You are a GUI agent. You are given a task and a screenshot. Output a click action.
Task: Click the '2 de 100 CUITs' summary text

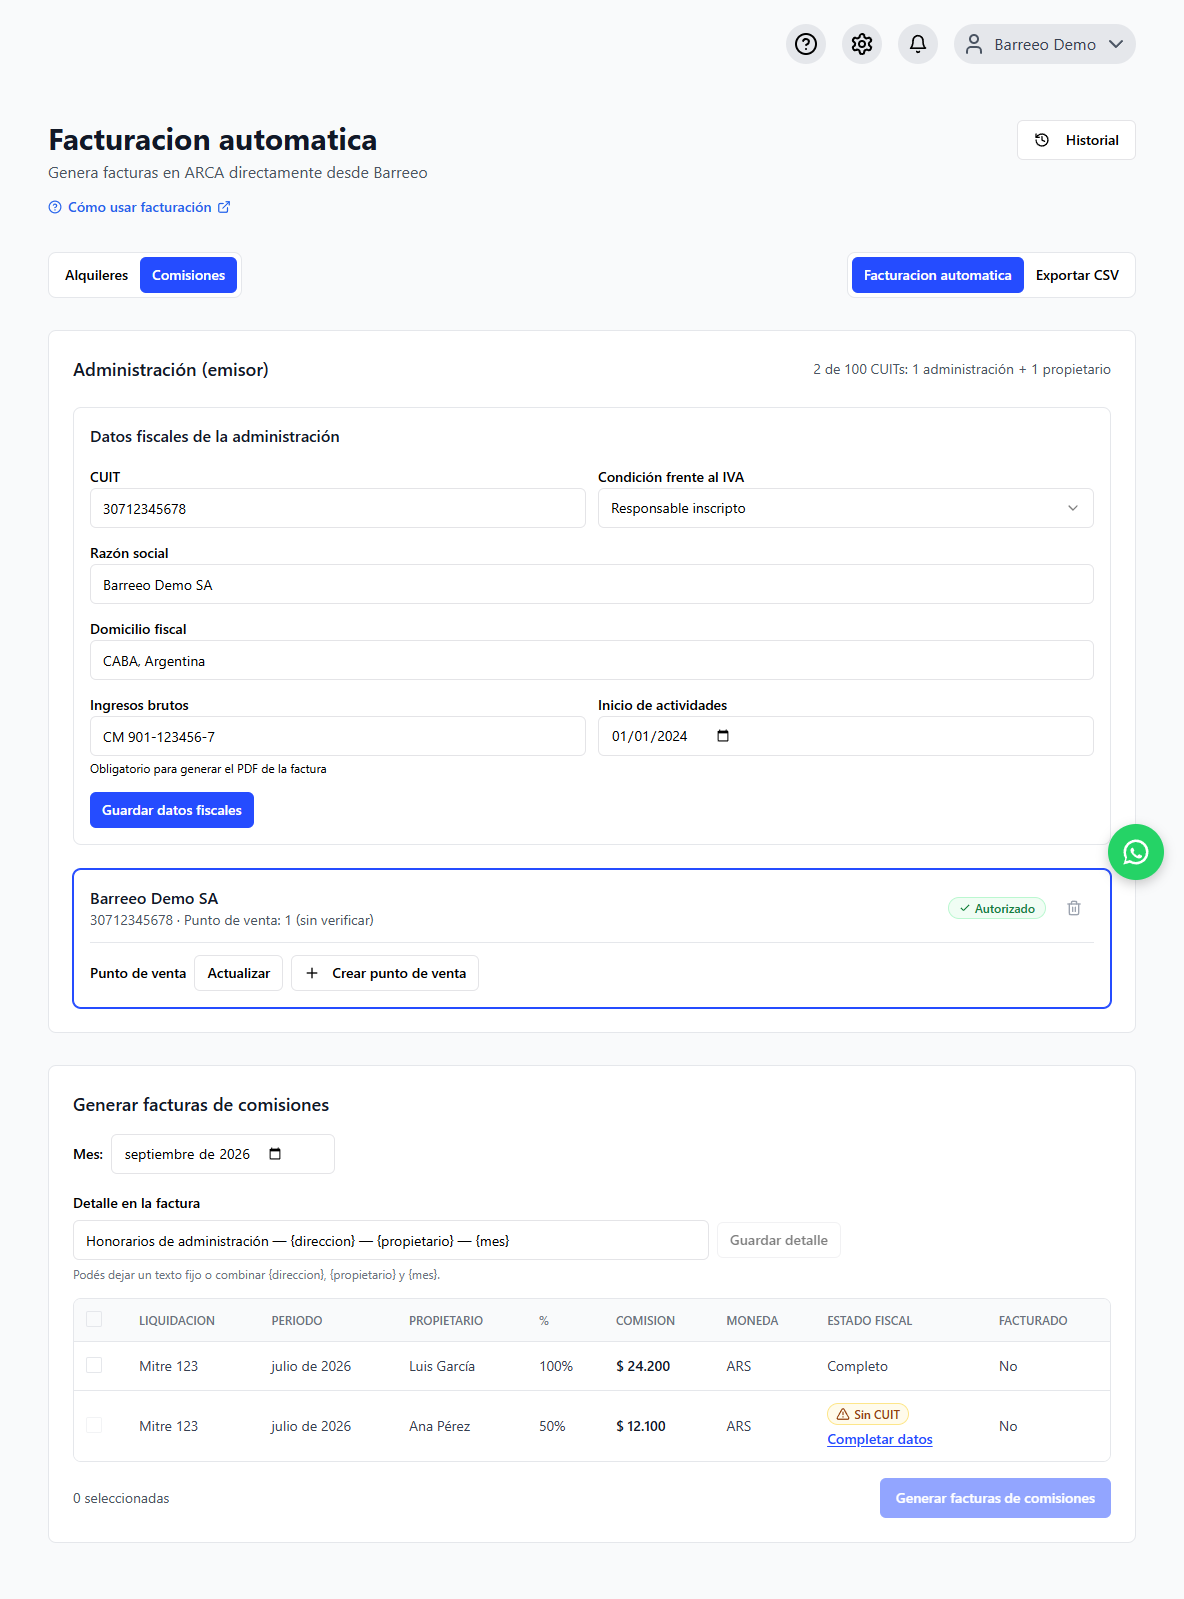click(962, 369)
